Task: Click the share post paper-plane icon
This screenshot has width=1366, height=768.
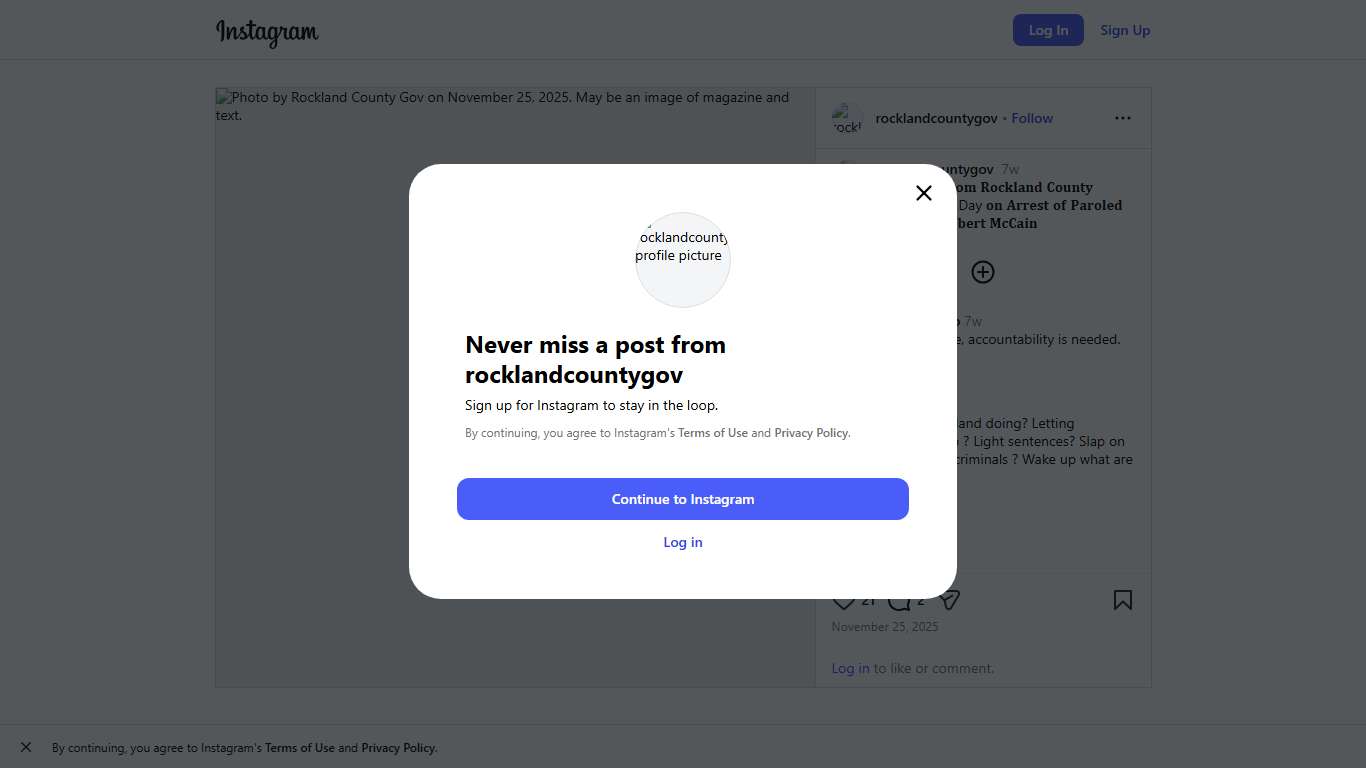Action: click(x=950, y=600)
